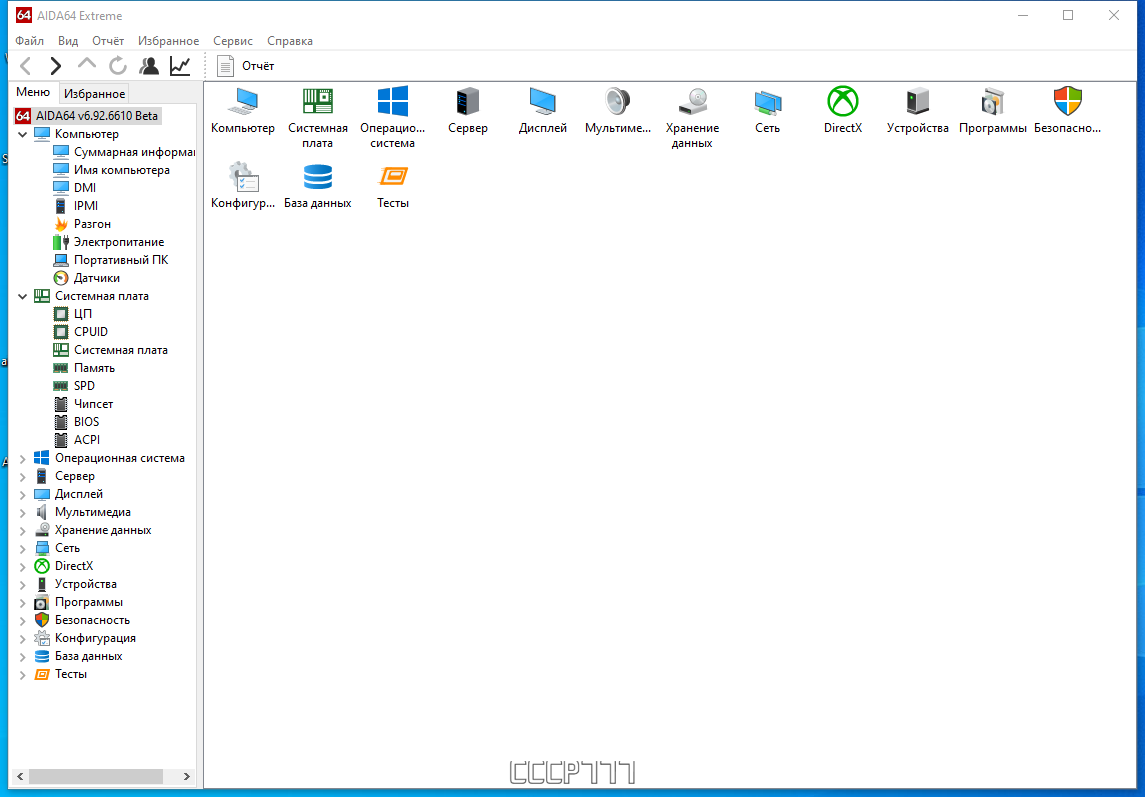Screen dimensions: 1145x797
Task: Open the Сеть network icon in the right pane
Action: pos(767,110)
